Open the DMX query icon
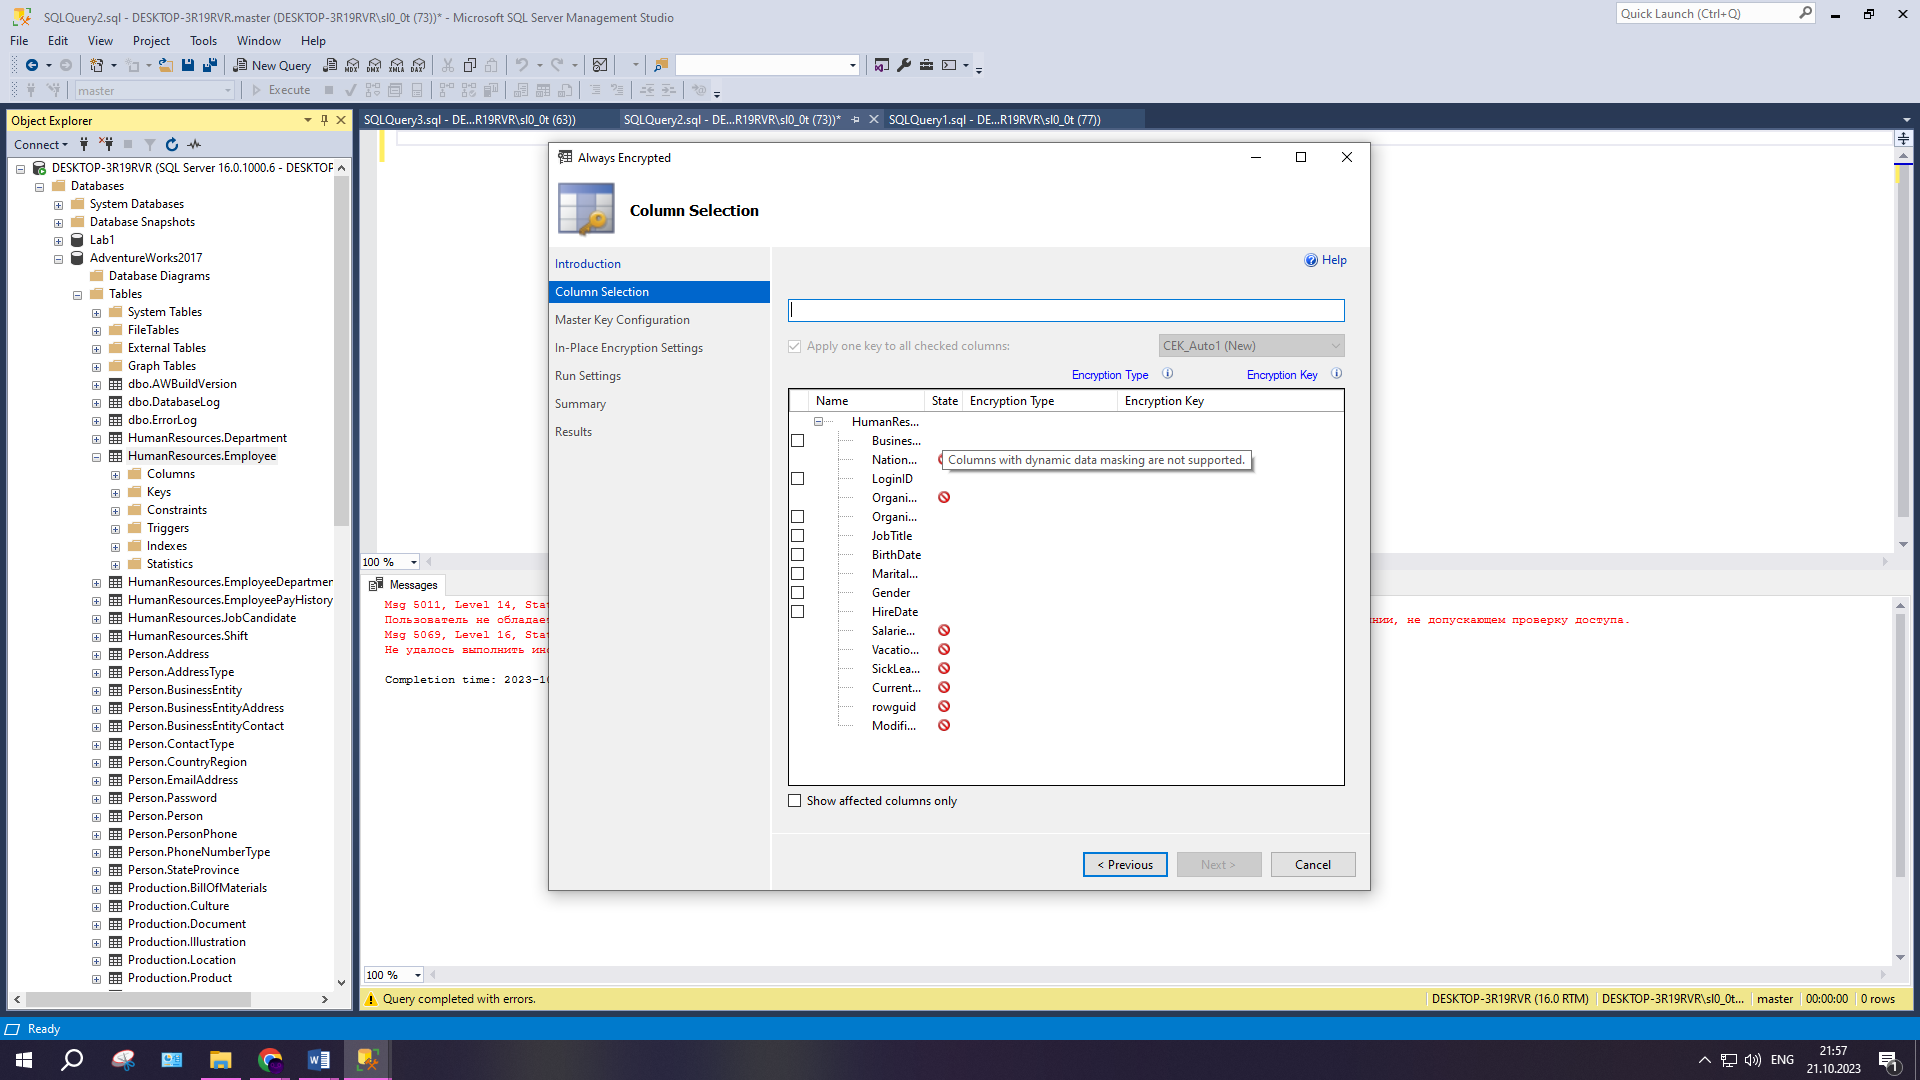1920x1080 pixels. point(374,65)
